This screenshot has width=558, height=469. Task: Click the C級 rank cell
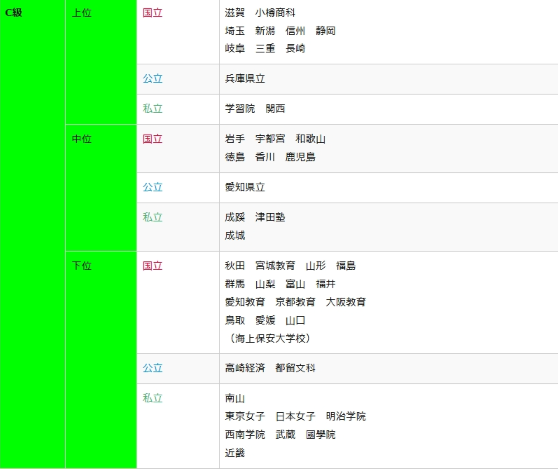(32, 234)
